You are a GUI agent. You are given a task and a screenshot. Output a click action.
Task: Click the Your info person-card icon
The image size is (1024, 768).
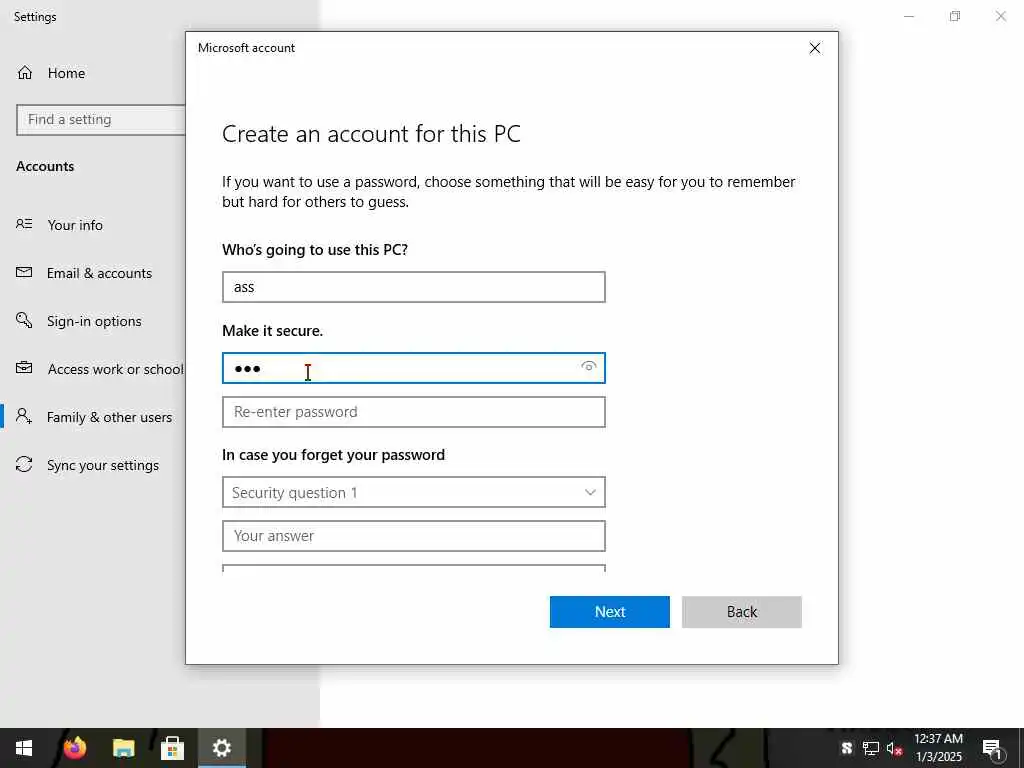coord(24,224)
